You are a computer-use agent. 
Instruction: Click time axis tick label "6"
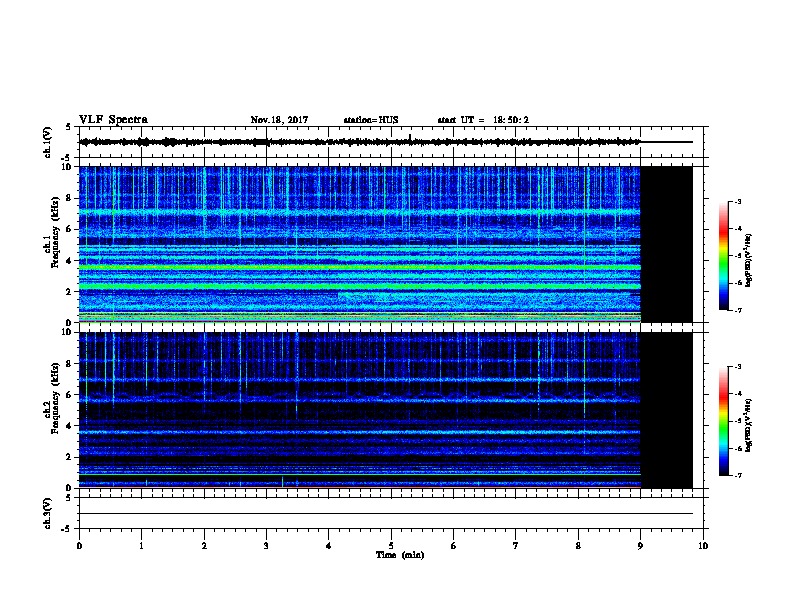(453, 546)
